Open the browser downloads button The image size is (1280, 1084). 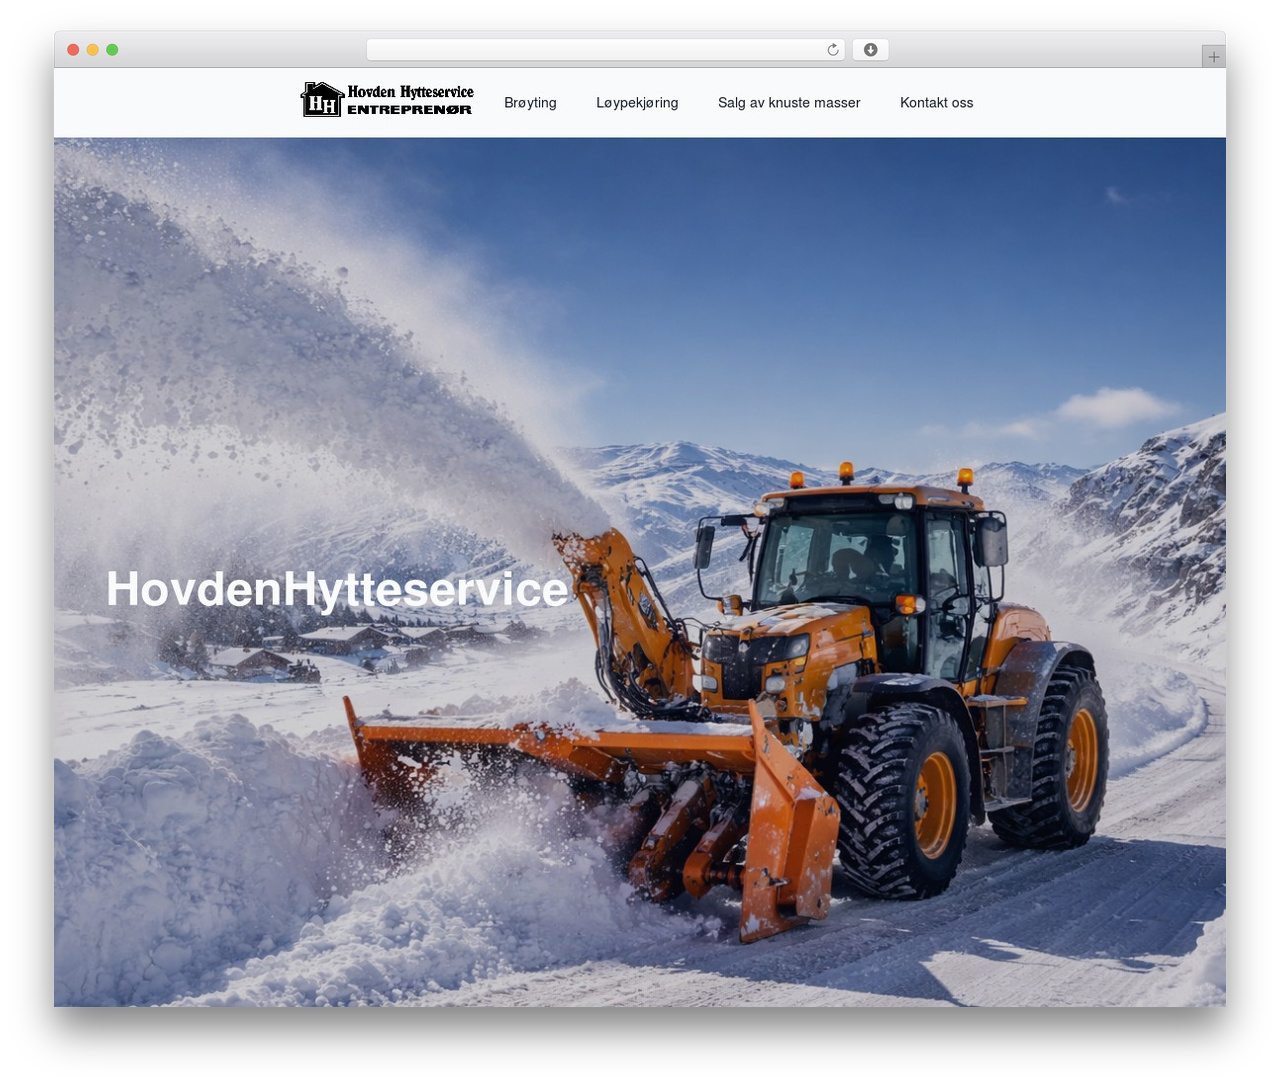(870, 50)
